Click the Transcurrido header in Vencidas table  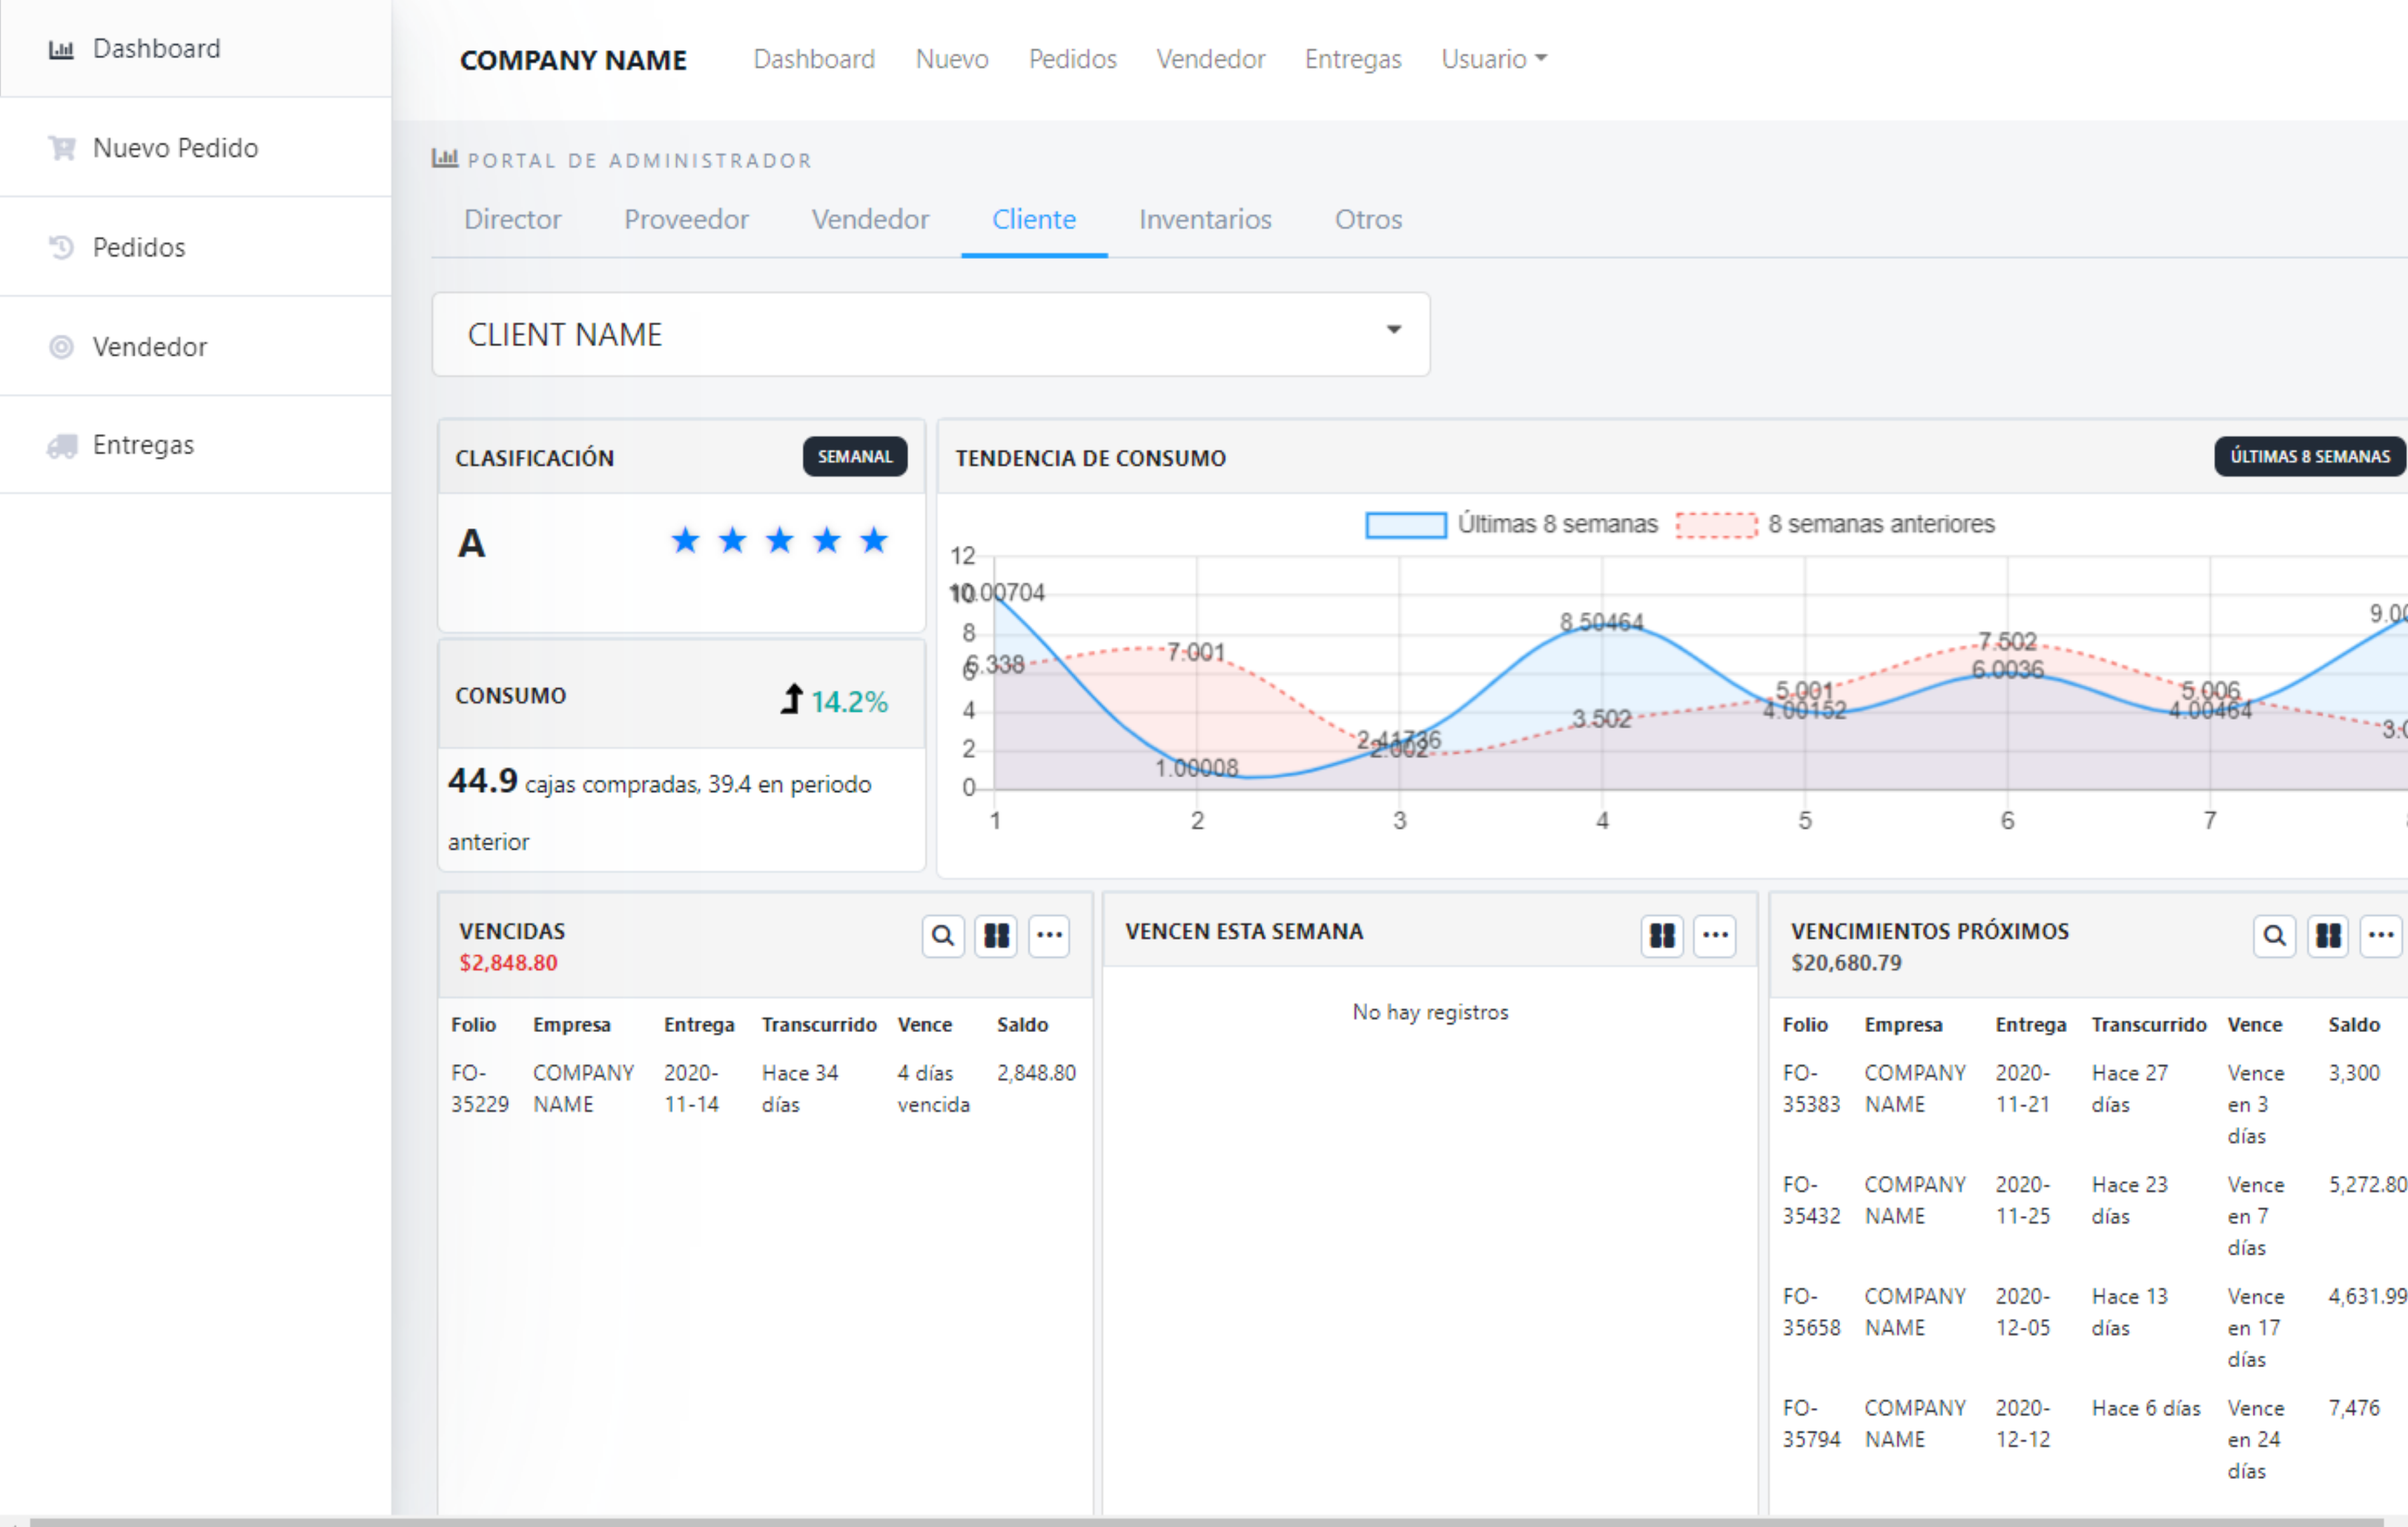pyautogui.click(x=819, y=1025)
